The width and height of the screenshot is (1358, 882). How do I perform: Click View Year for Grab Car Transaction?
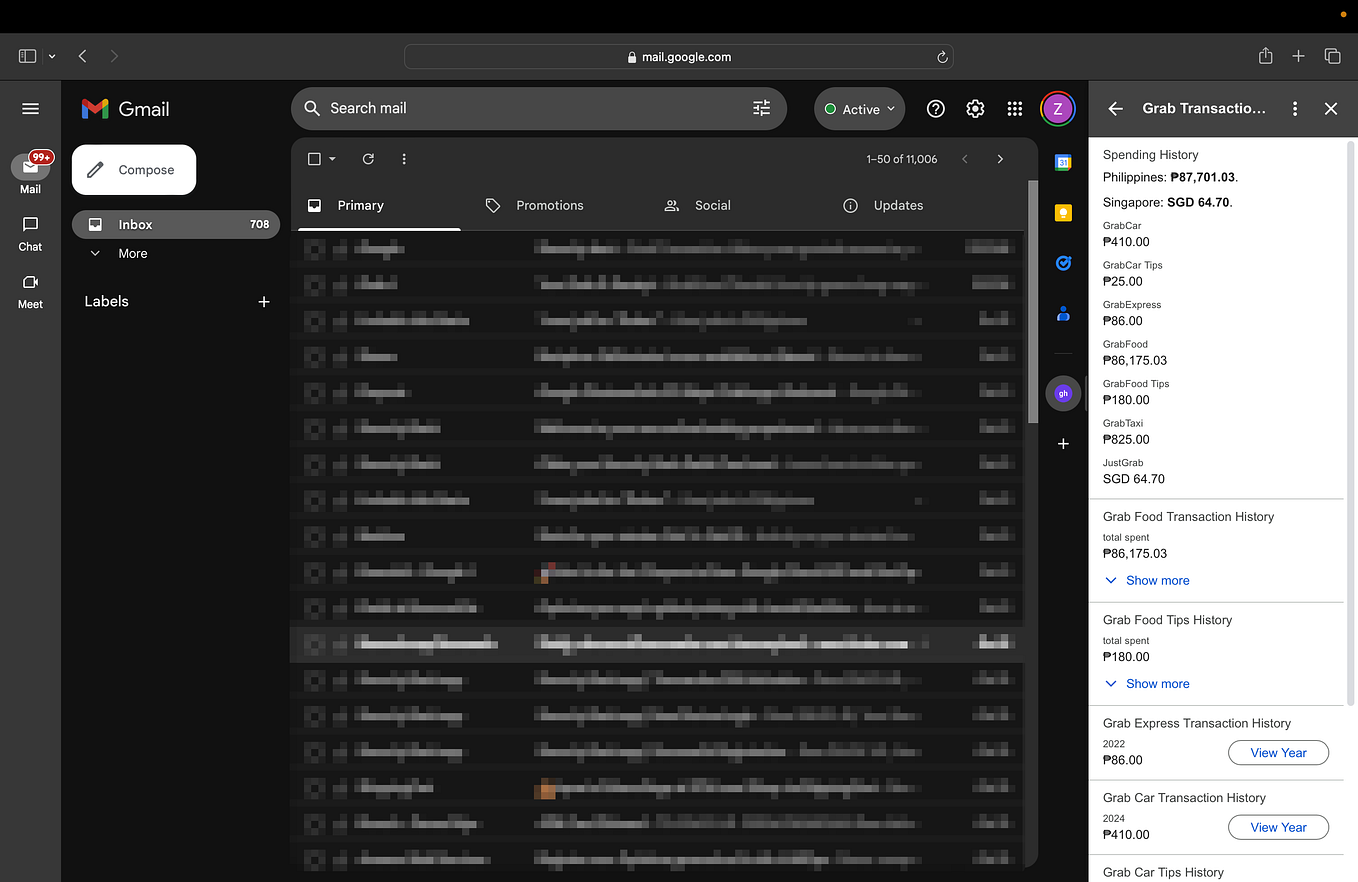click(1278, 827)
